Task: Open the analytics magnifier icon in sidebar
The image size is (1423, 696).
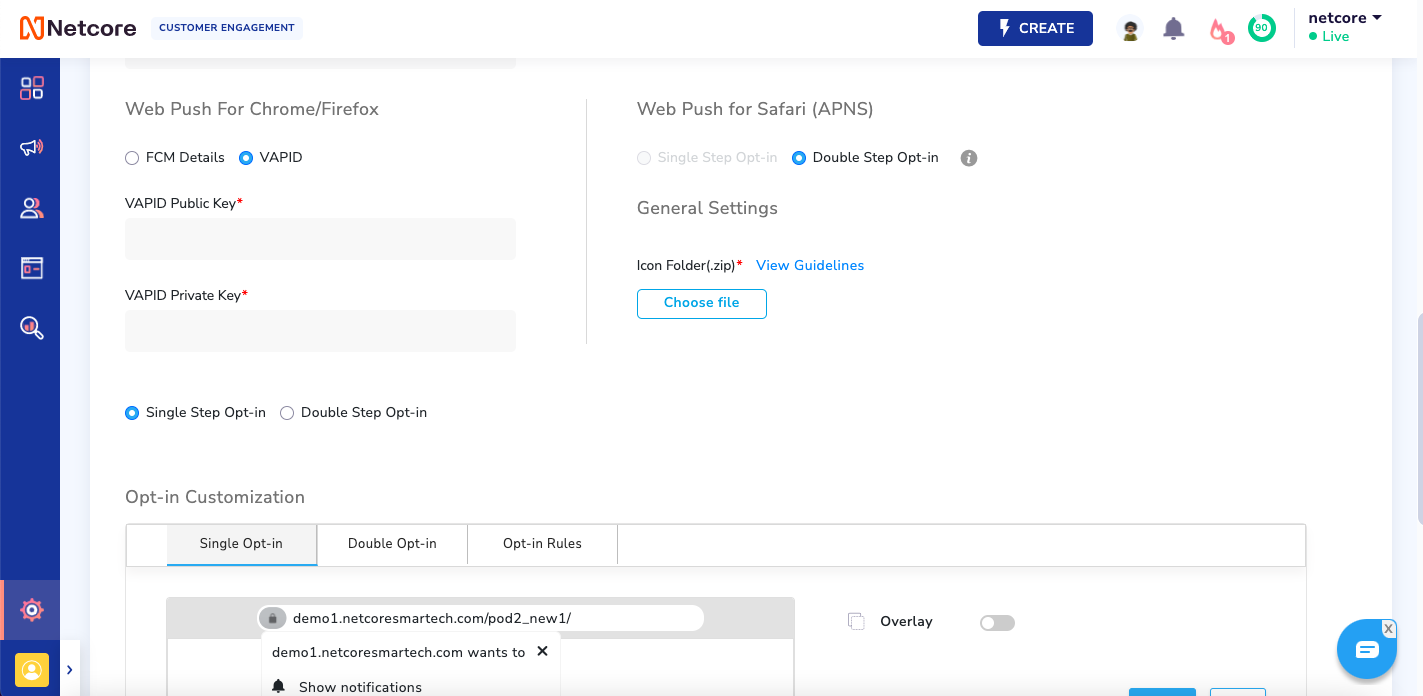Action: coord(32,328)
